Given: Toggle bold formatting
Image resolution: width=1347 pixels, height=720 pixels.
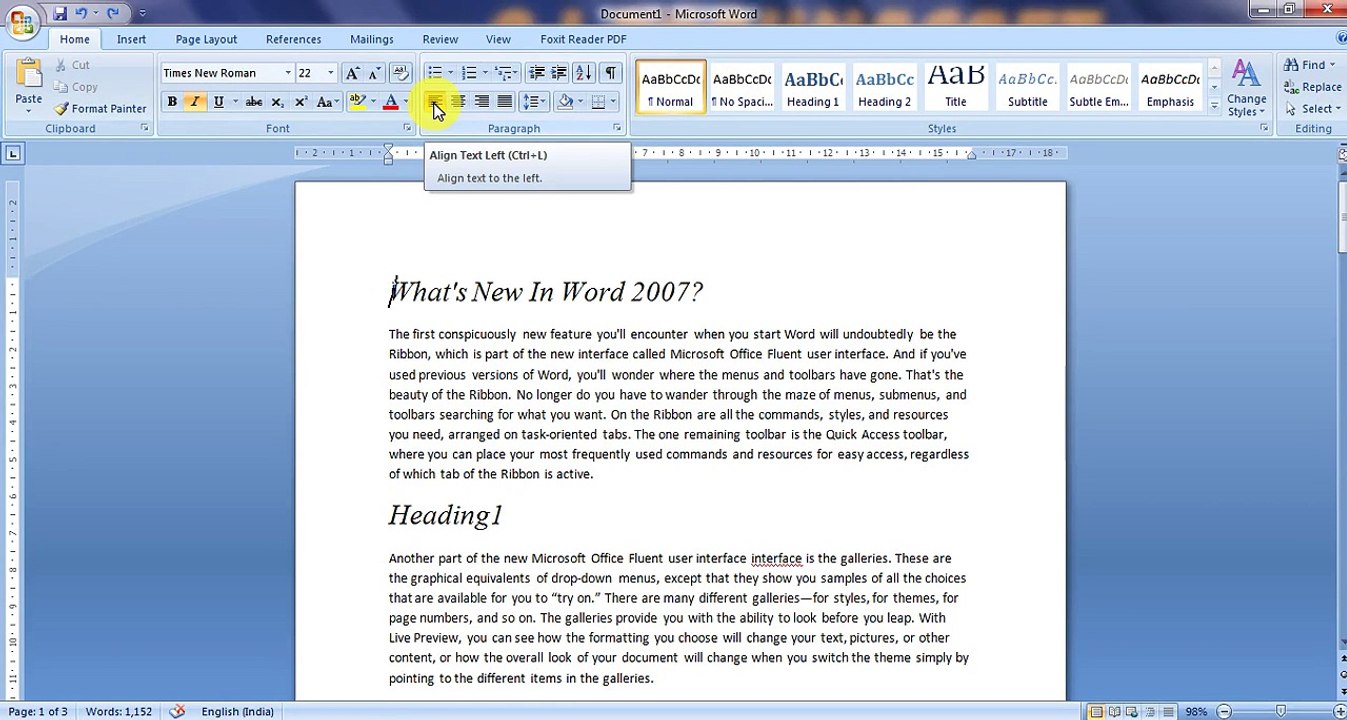Looking at the screenshot, I should click(172, 102).
